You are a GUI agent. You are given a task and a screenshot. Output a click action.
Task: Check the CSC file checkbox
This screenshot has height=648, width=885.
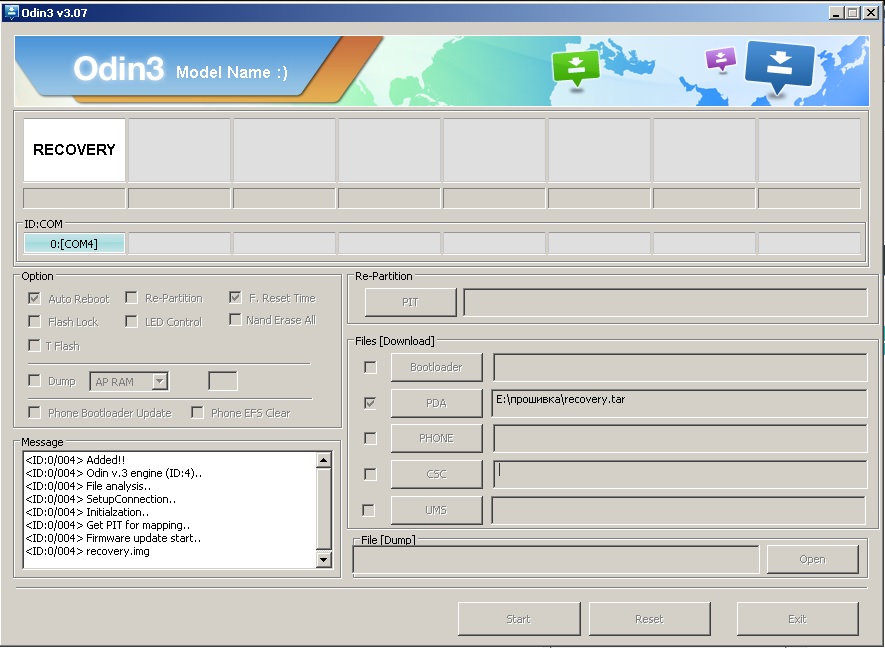tap(370, 474)
